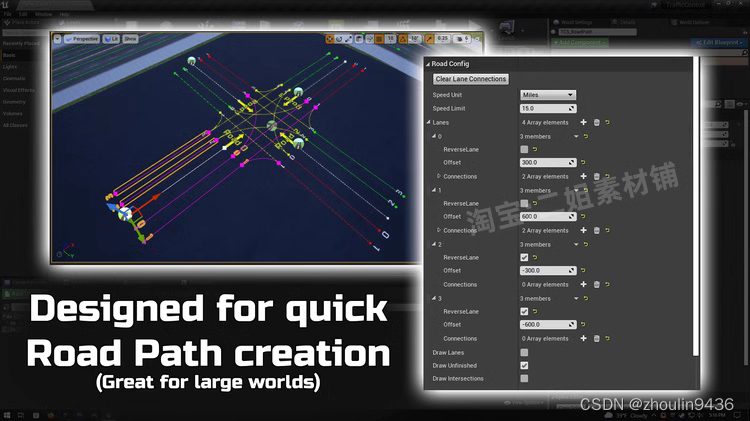
Task: Click the lane 0 Offset 300.0 field
Action: click(548, 163)
